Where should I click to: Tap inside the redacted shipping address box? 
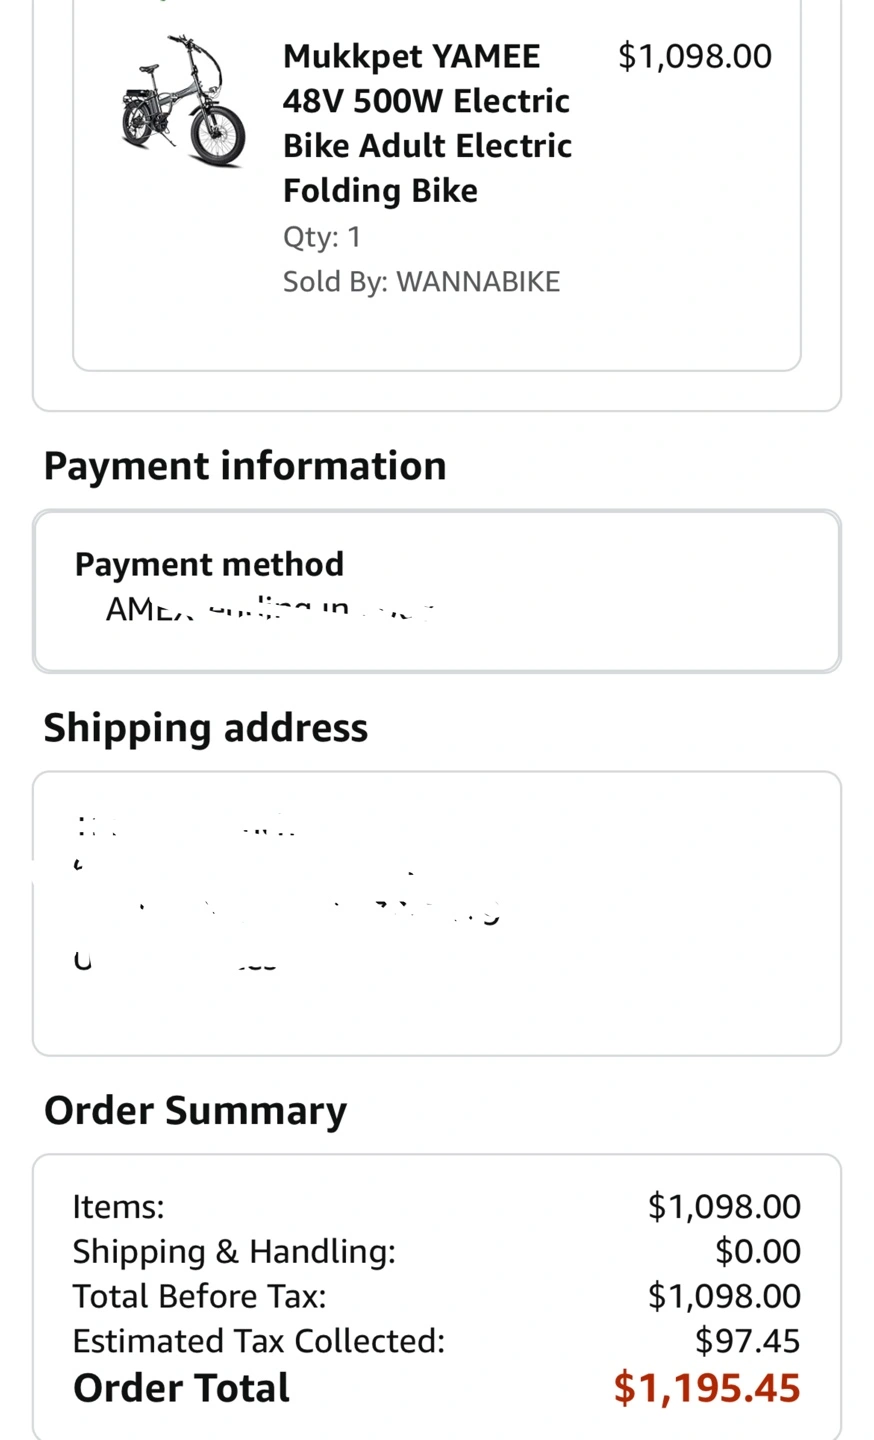coord(436,912)
